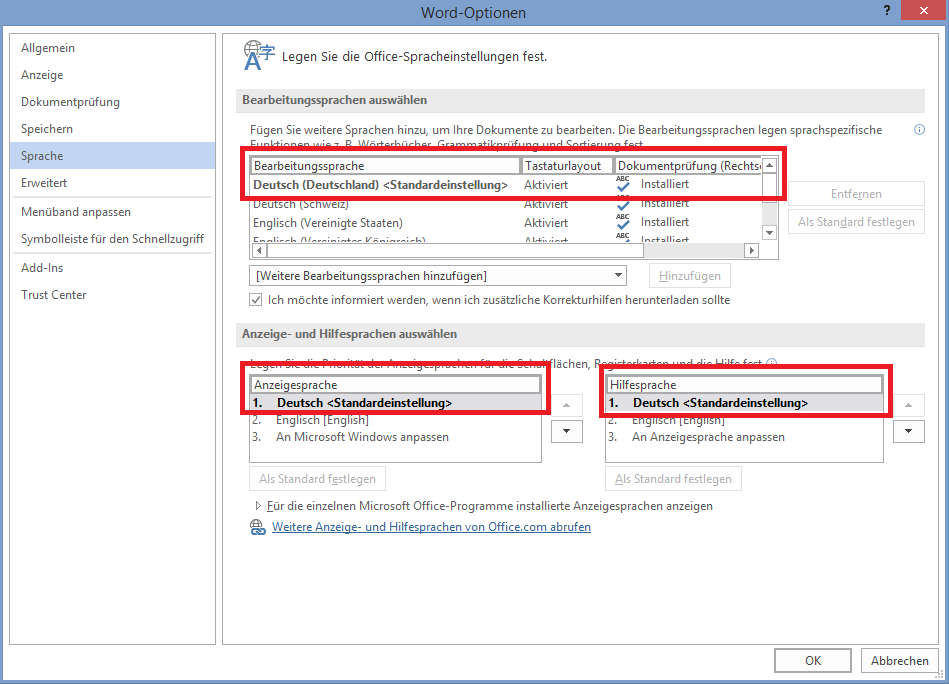The height and width of the screenshot is (684, 949).
Task: Click the horizontal scrollbar left arrow in language list
Action: [259, 250]
